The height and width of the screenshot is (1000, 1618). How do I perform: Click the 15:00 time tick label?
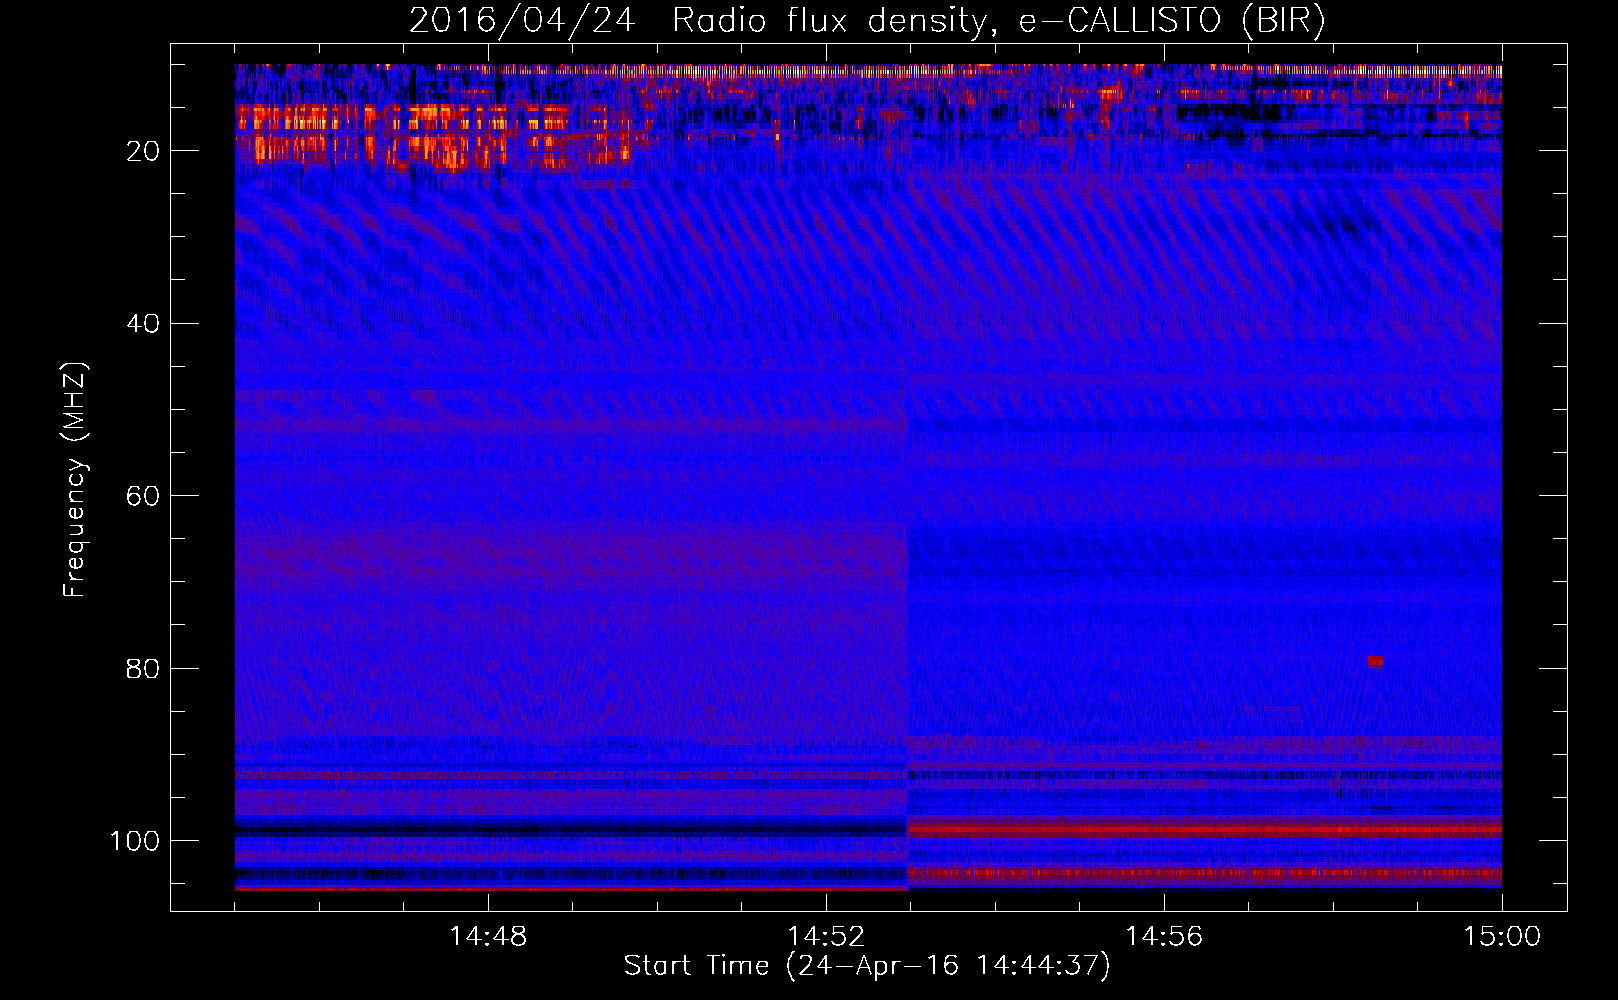1502,937
